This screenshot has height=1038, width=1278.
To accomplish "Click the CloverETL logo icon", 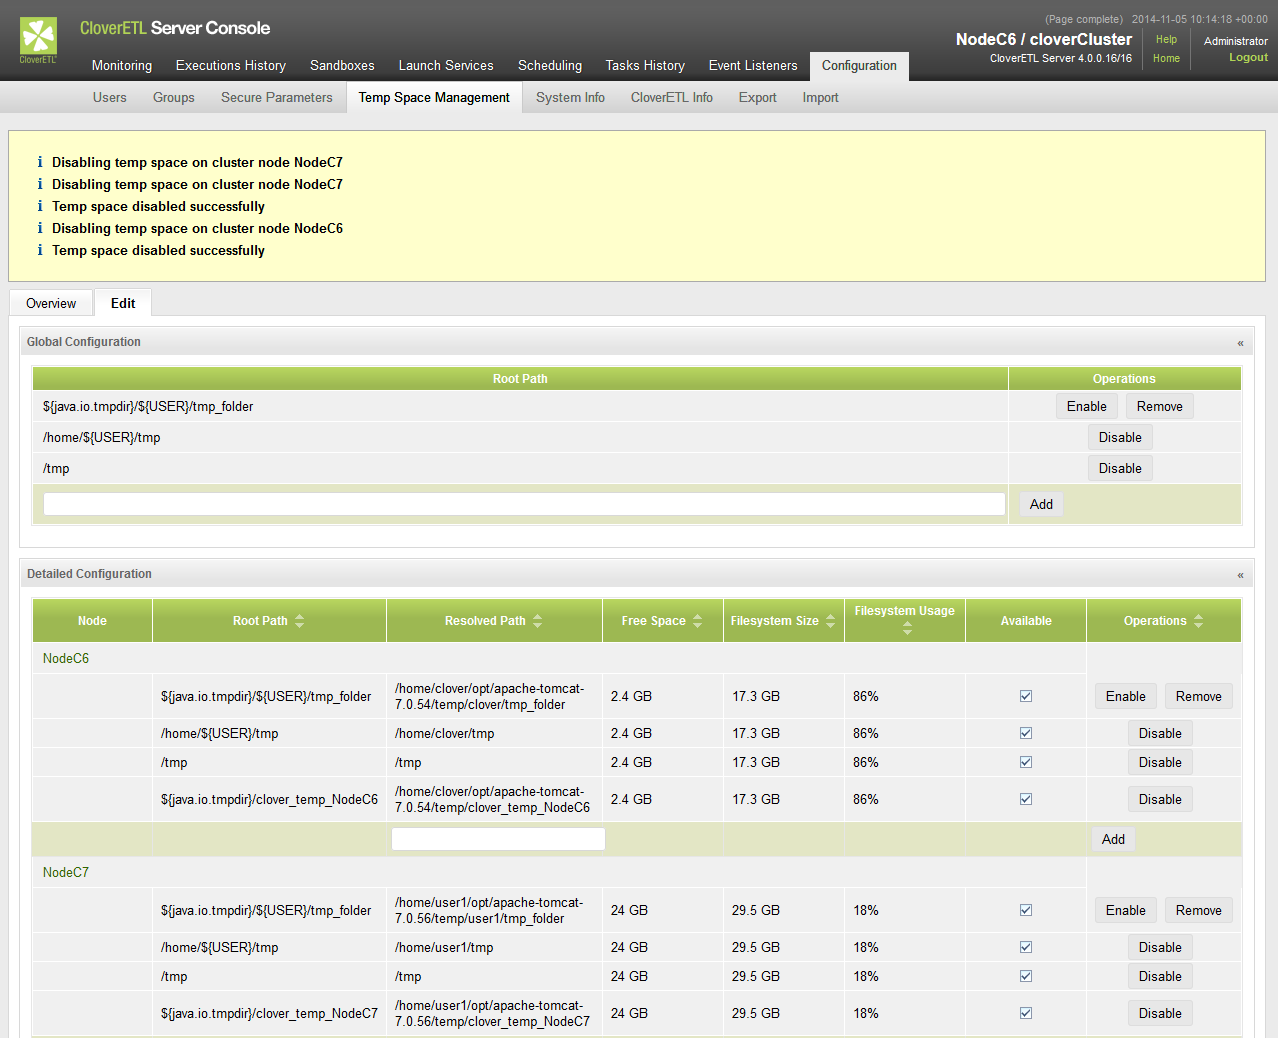I will point(38,38).
